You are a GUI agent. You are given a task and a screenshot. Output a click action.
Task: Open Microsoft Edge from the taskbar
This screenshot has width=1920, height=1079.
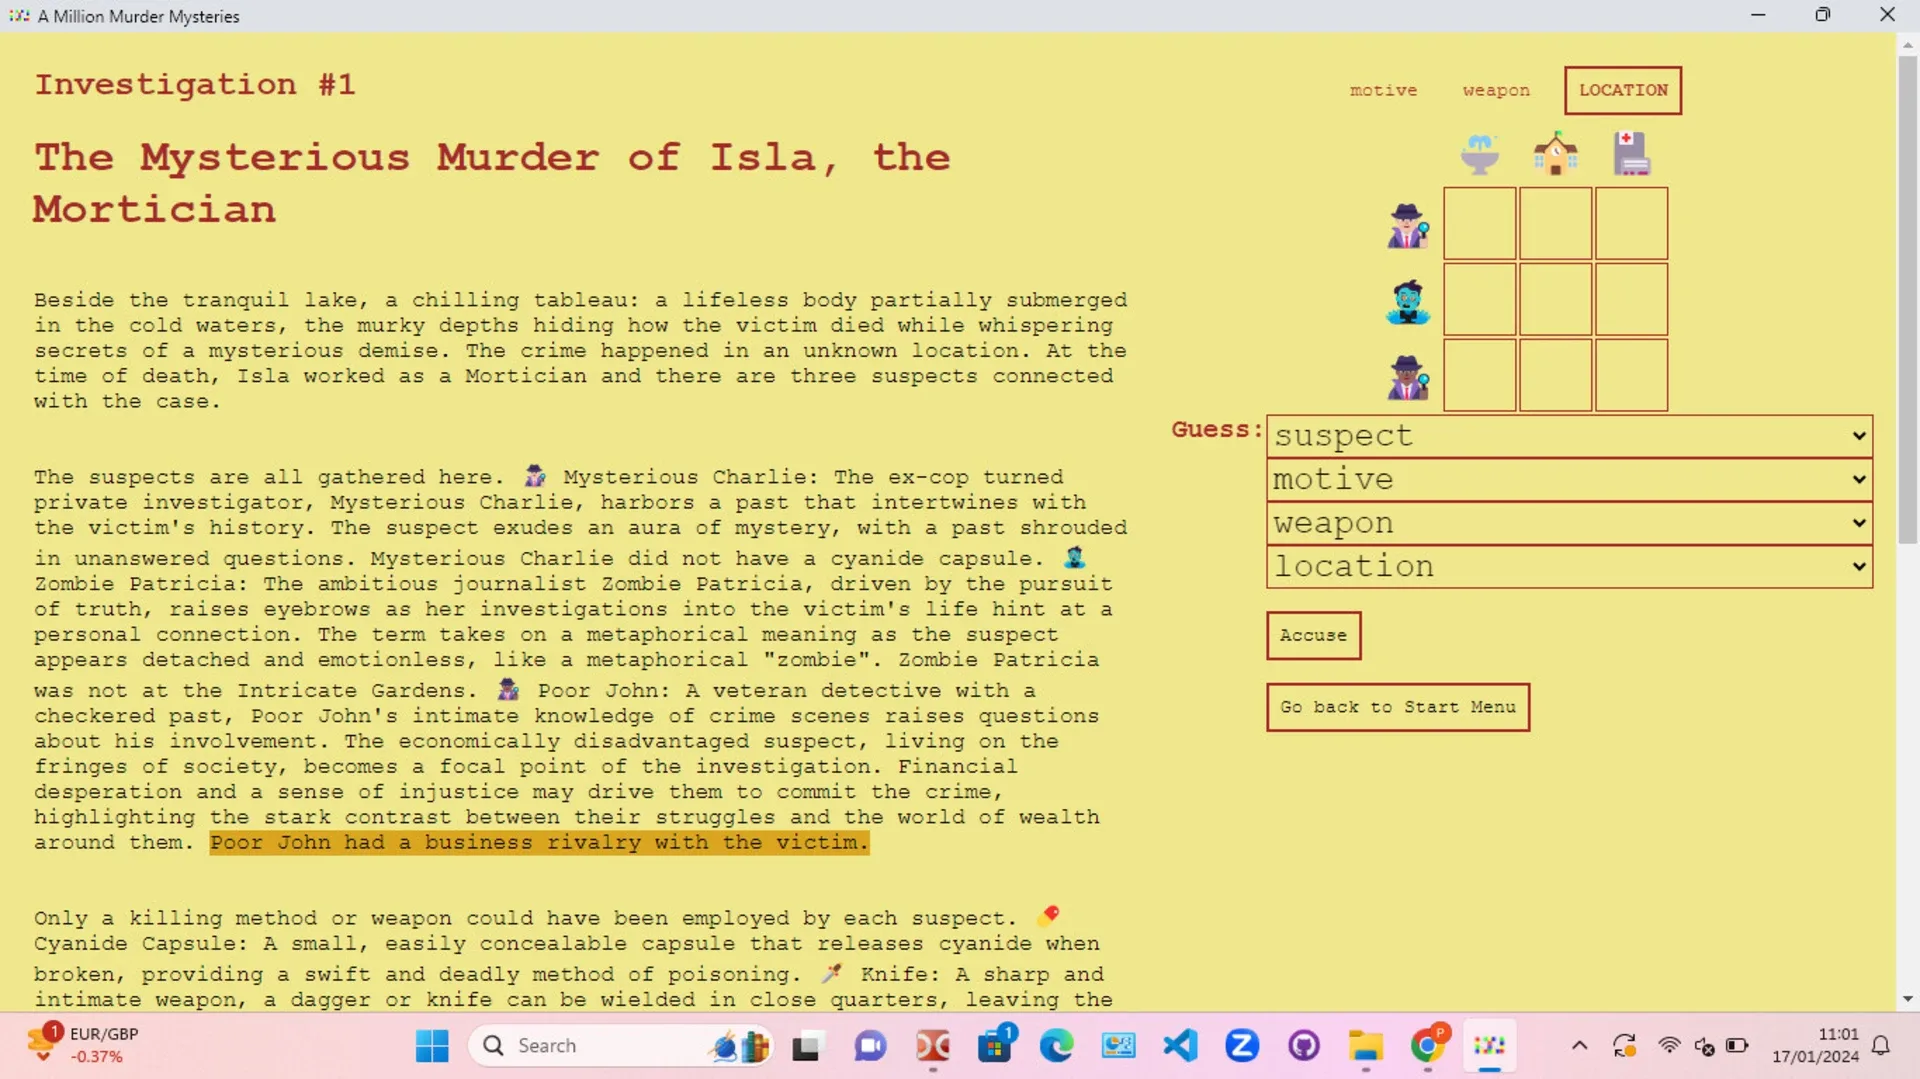[x=1056, y=1046]
